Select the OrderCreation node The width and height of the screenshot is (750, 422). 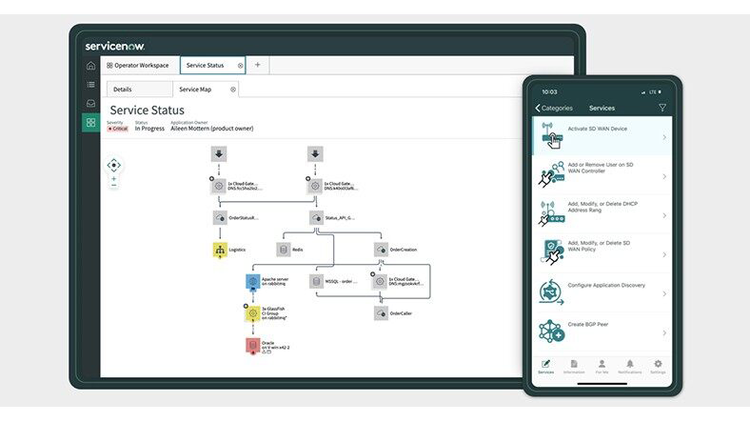[x=381, y=250]
